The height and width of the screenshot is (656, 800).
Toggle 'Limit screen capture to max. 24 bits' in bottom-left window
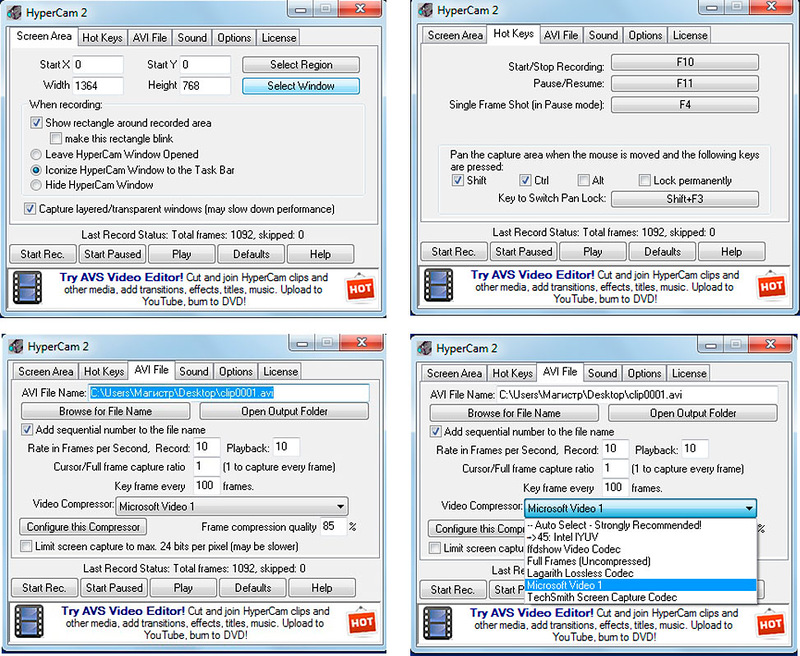pyautogui.click(x=26, y=546)
